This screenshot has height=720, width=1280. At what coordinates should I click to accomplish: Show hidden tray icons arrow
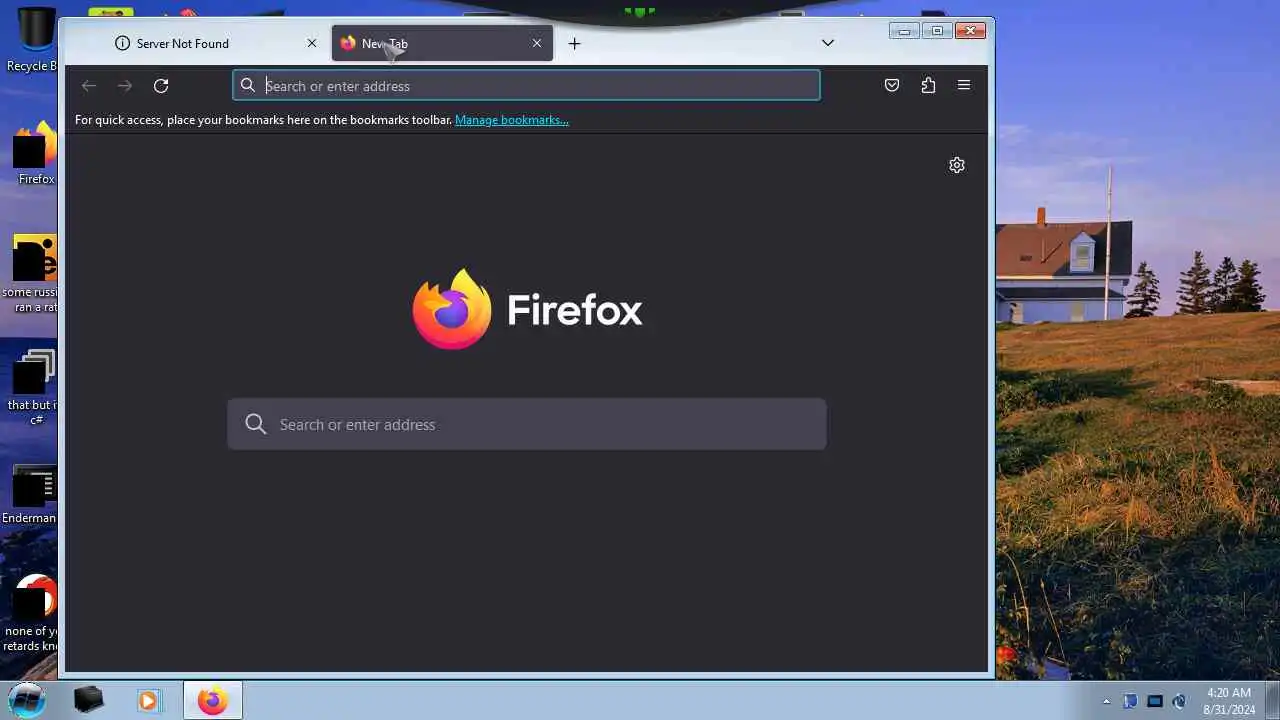(1106, 701)
